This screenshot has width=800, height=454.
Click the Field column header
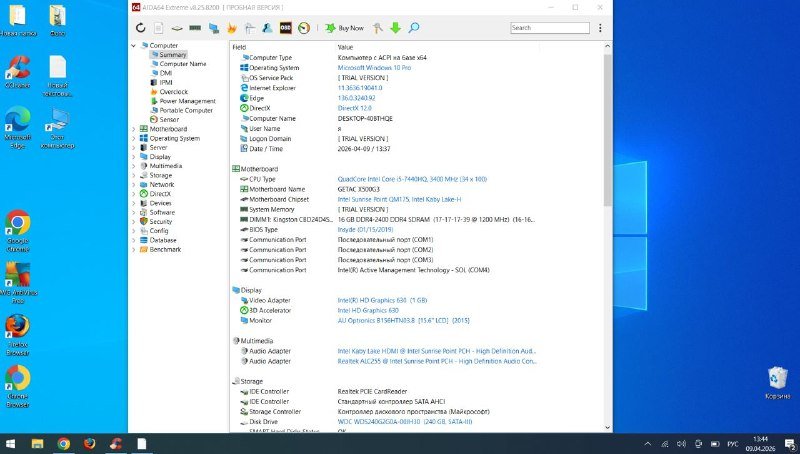[240, 47]
